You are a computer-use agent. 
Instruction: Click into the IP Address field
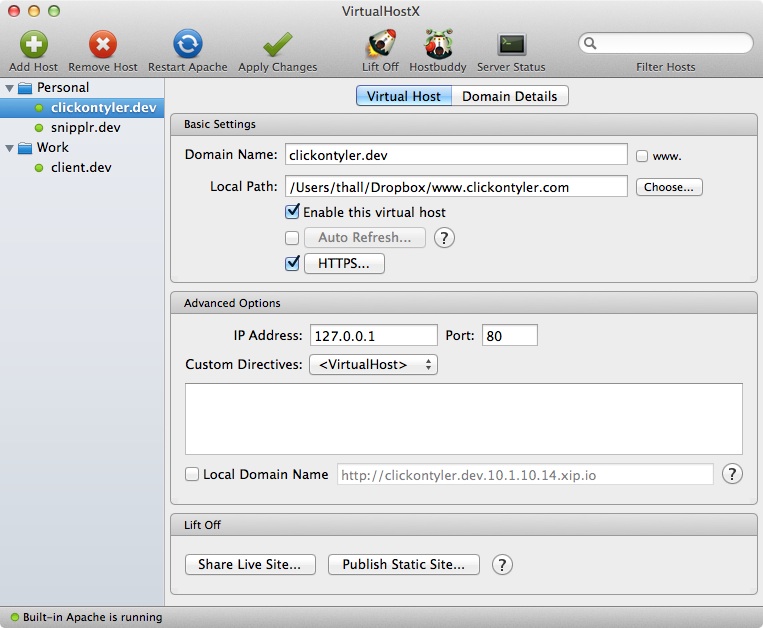[x=374, y=335]
